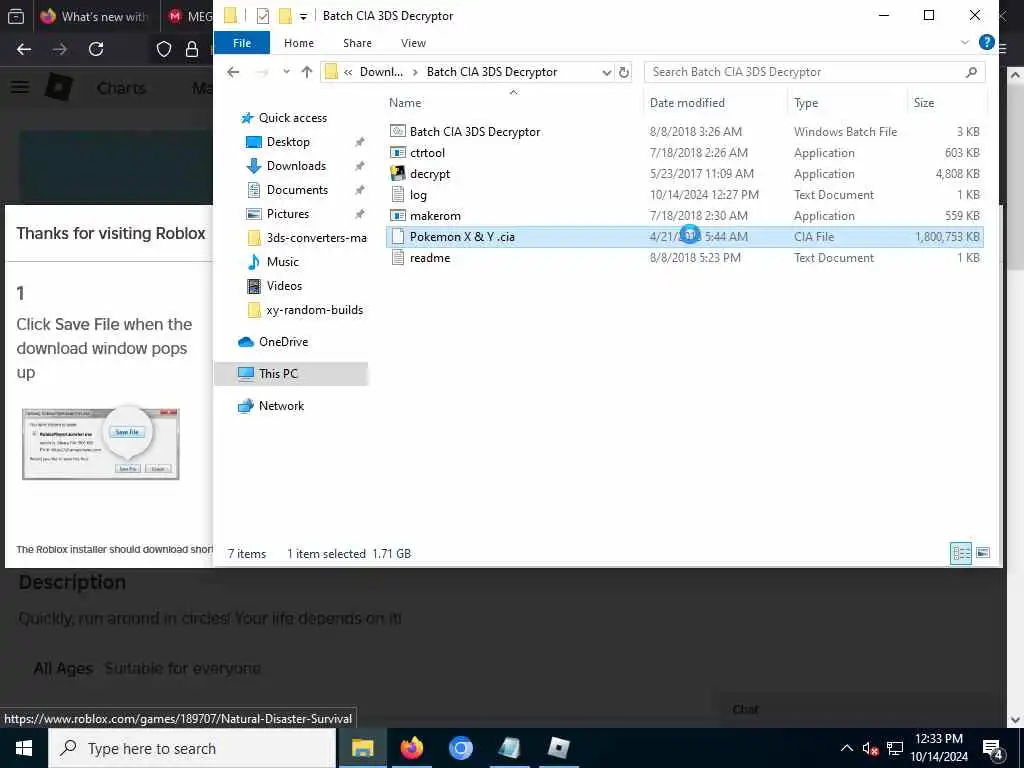This screenshot has width=1024, height=768.
Task: Click the muted volume tray icon
Action: pos(870,749)
